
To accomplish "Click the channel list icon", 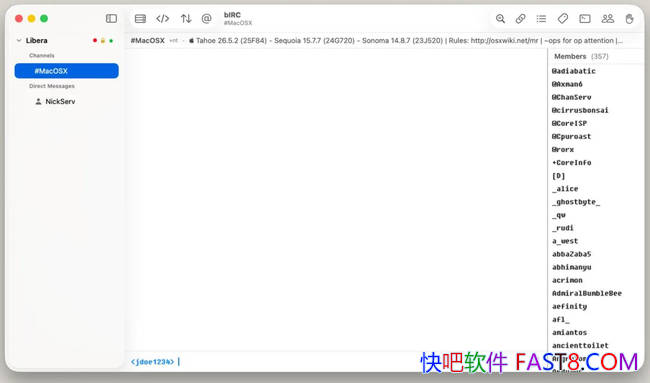I will coord(541,19).
